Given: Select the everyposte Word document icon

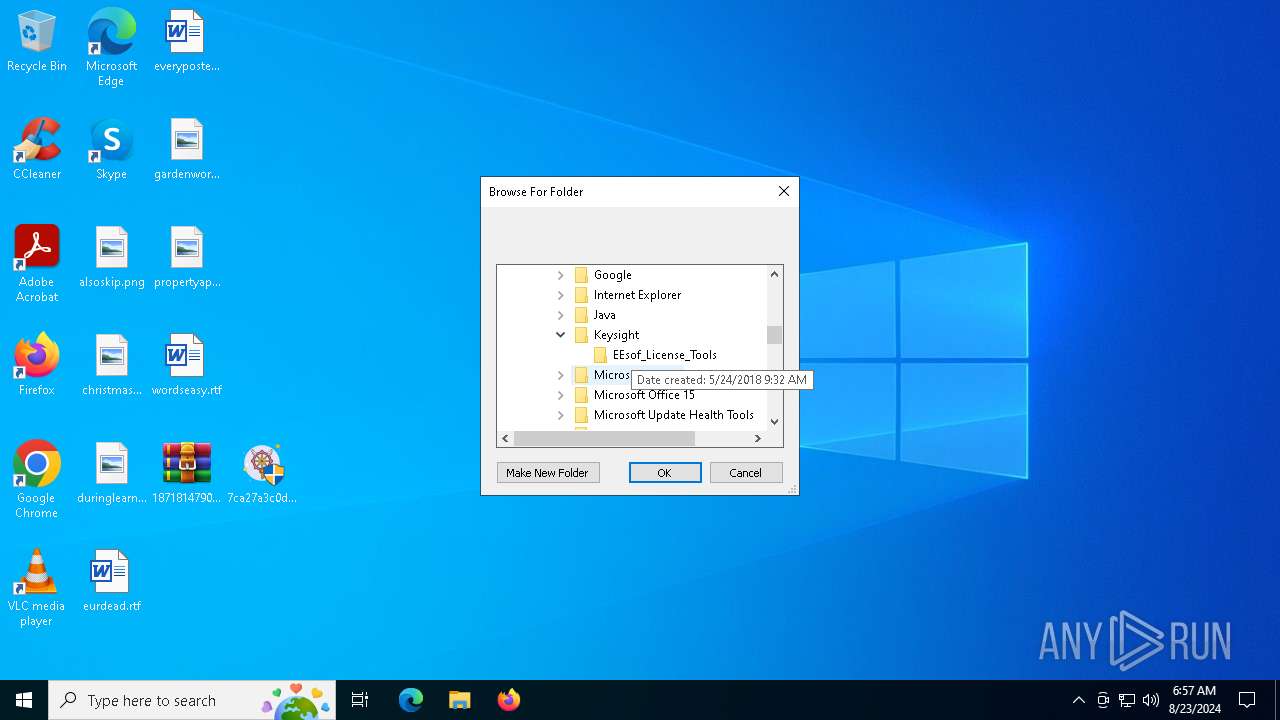Looking at the screenshot, I should [x=186, y=42].
